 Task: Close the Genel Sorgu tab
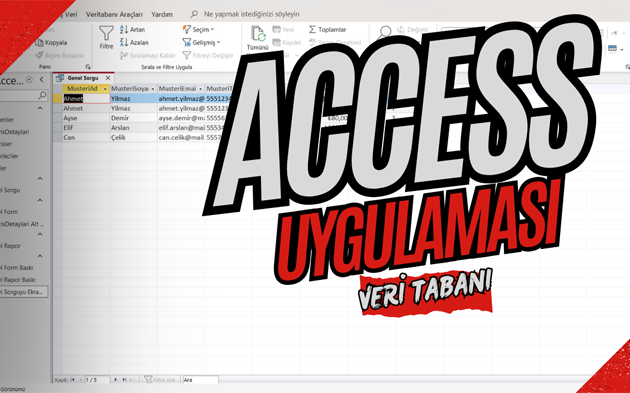pos(108,78)
